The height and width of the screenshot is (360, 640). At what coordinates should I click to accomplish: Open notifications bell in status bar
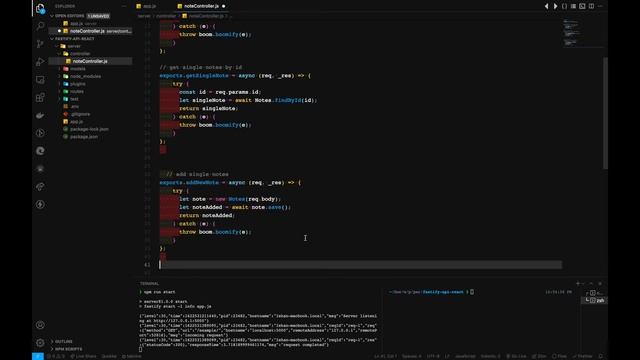[x=600, y=356]
